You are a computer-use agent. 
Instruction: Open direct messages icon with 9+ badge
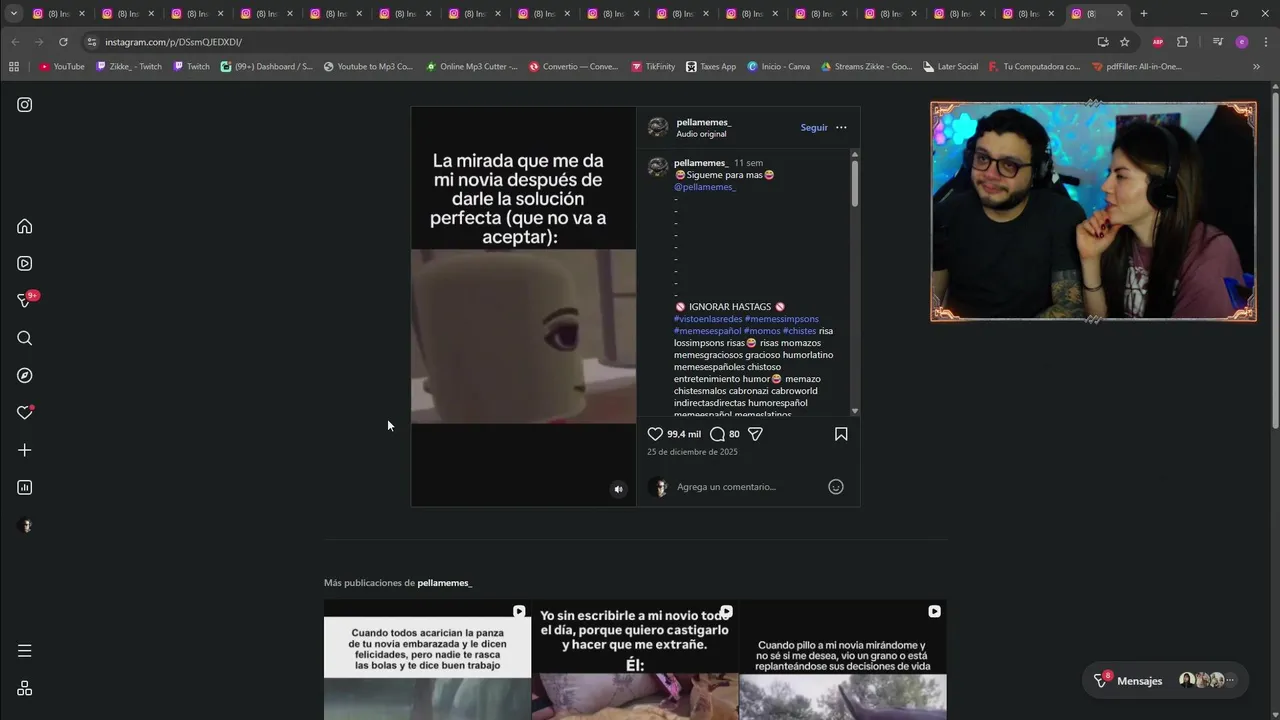pyautogui.click(x=25, y=300)
